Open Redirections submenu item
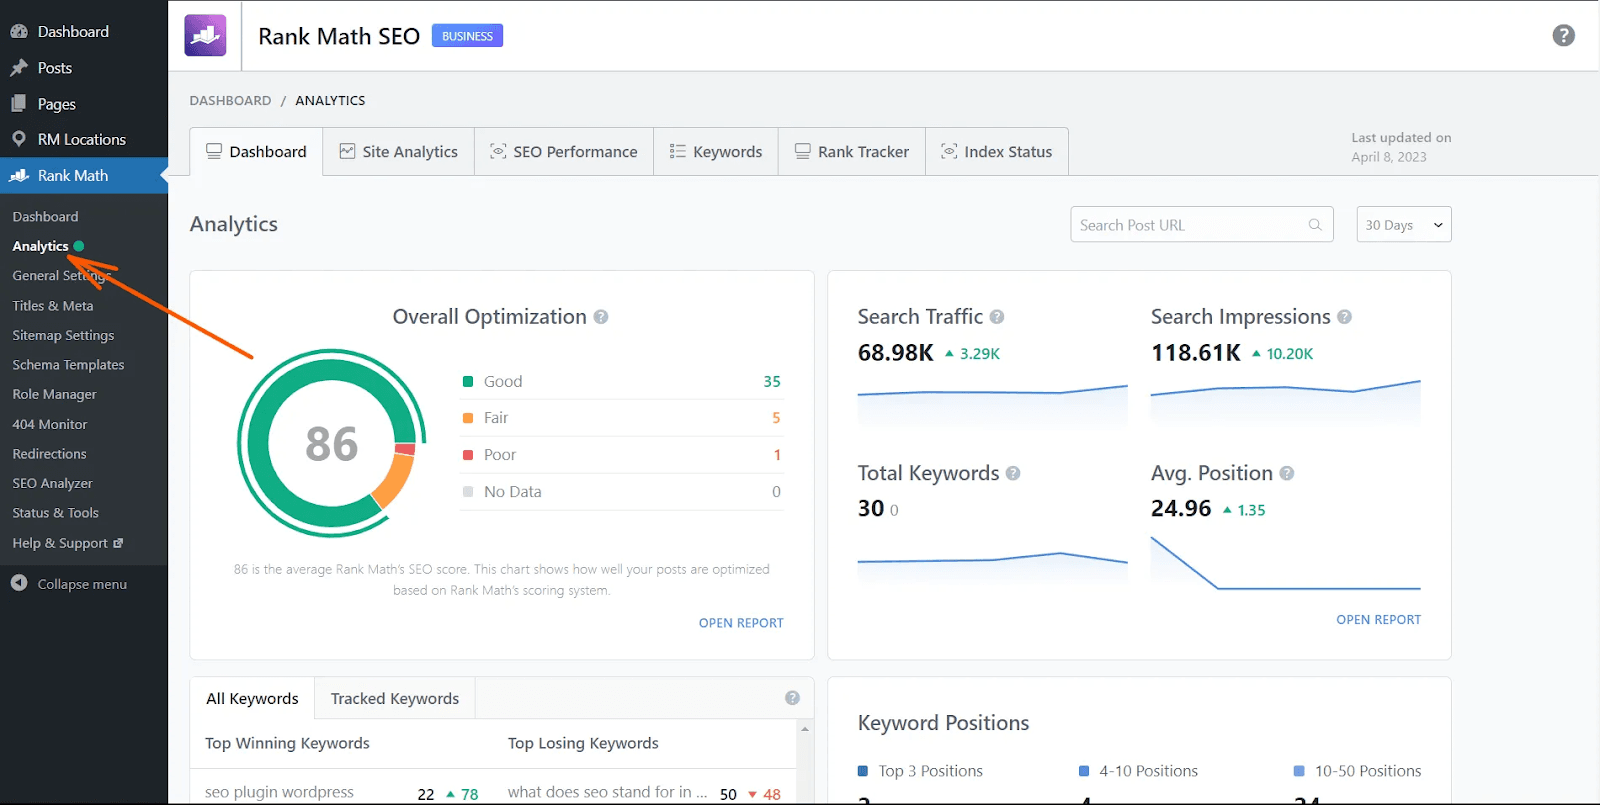 coord(49,453)
